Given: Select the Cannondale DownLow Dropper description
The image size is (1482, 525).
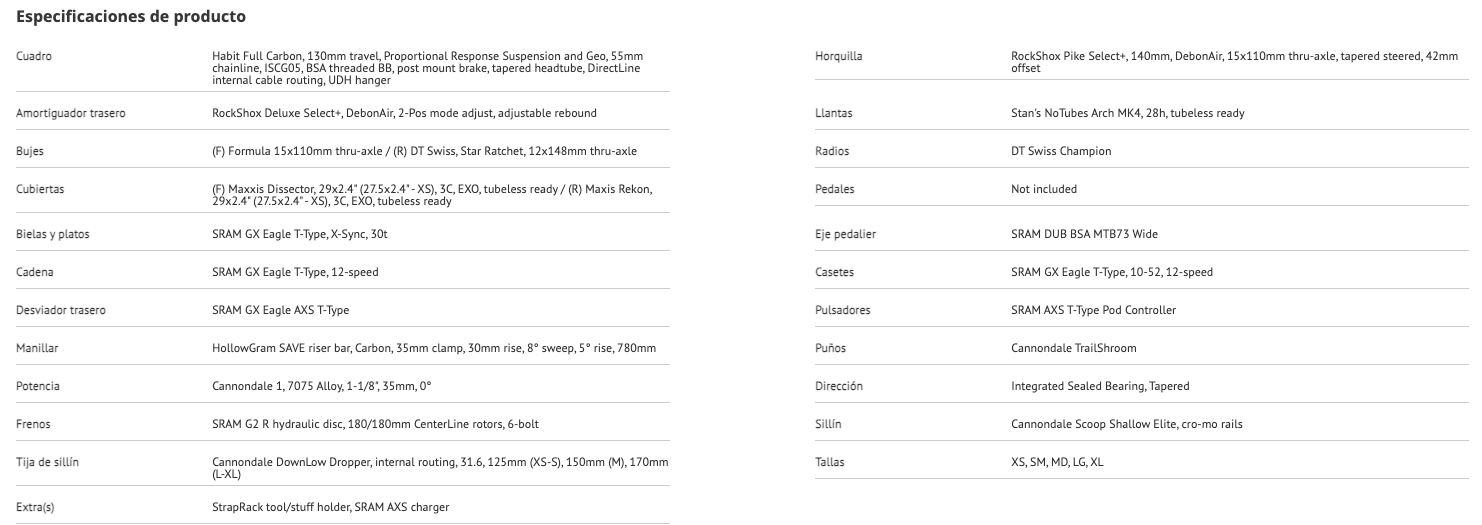Looking at the screenshot, I should click(440, 467).
